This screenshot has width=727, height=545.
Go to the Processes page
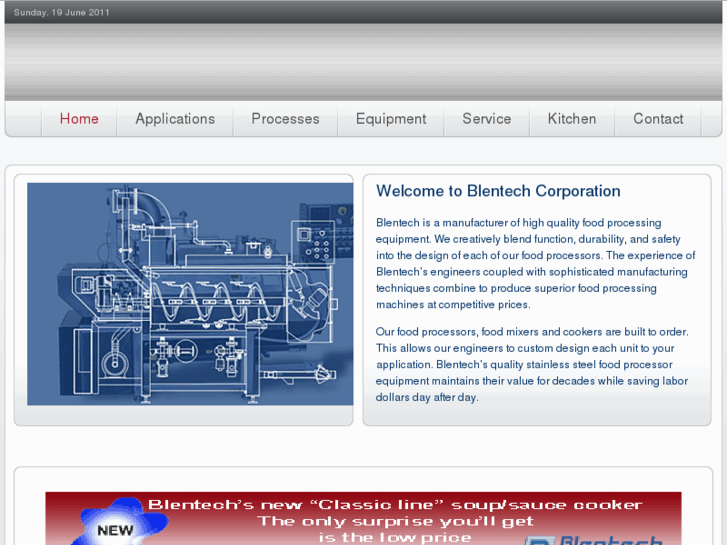pos(285,119)
